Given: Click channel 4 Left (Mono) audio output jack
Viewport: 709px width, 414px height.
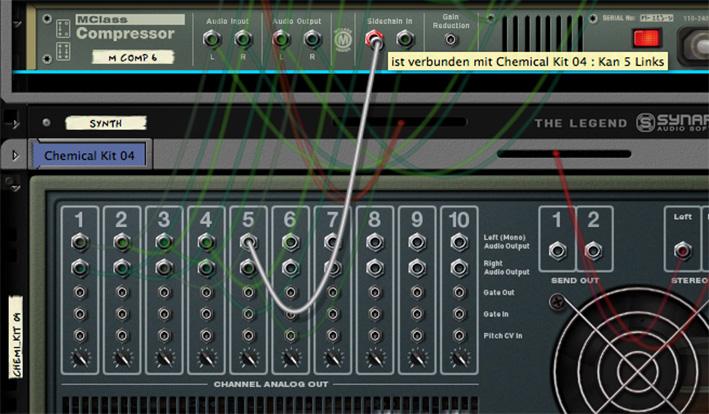Looking at the screenshot, I should pyautogui.click(x=206, y=242).
